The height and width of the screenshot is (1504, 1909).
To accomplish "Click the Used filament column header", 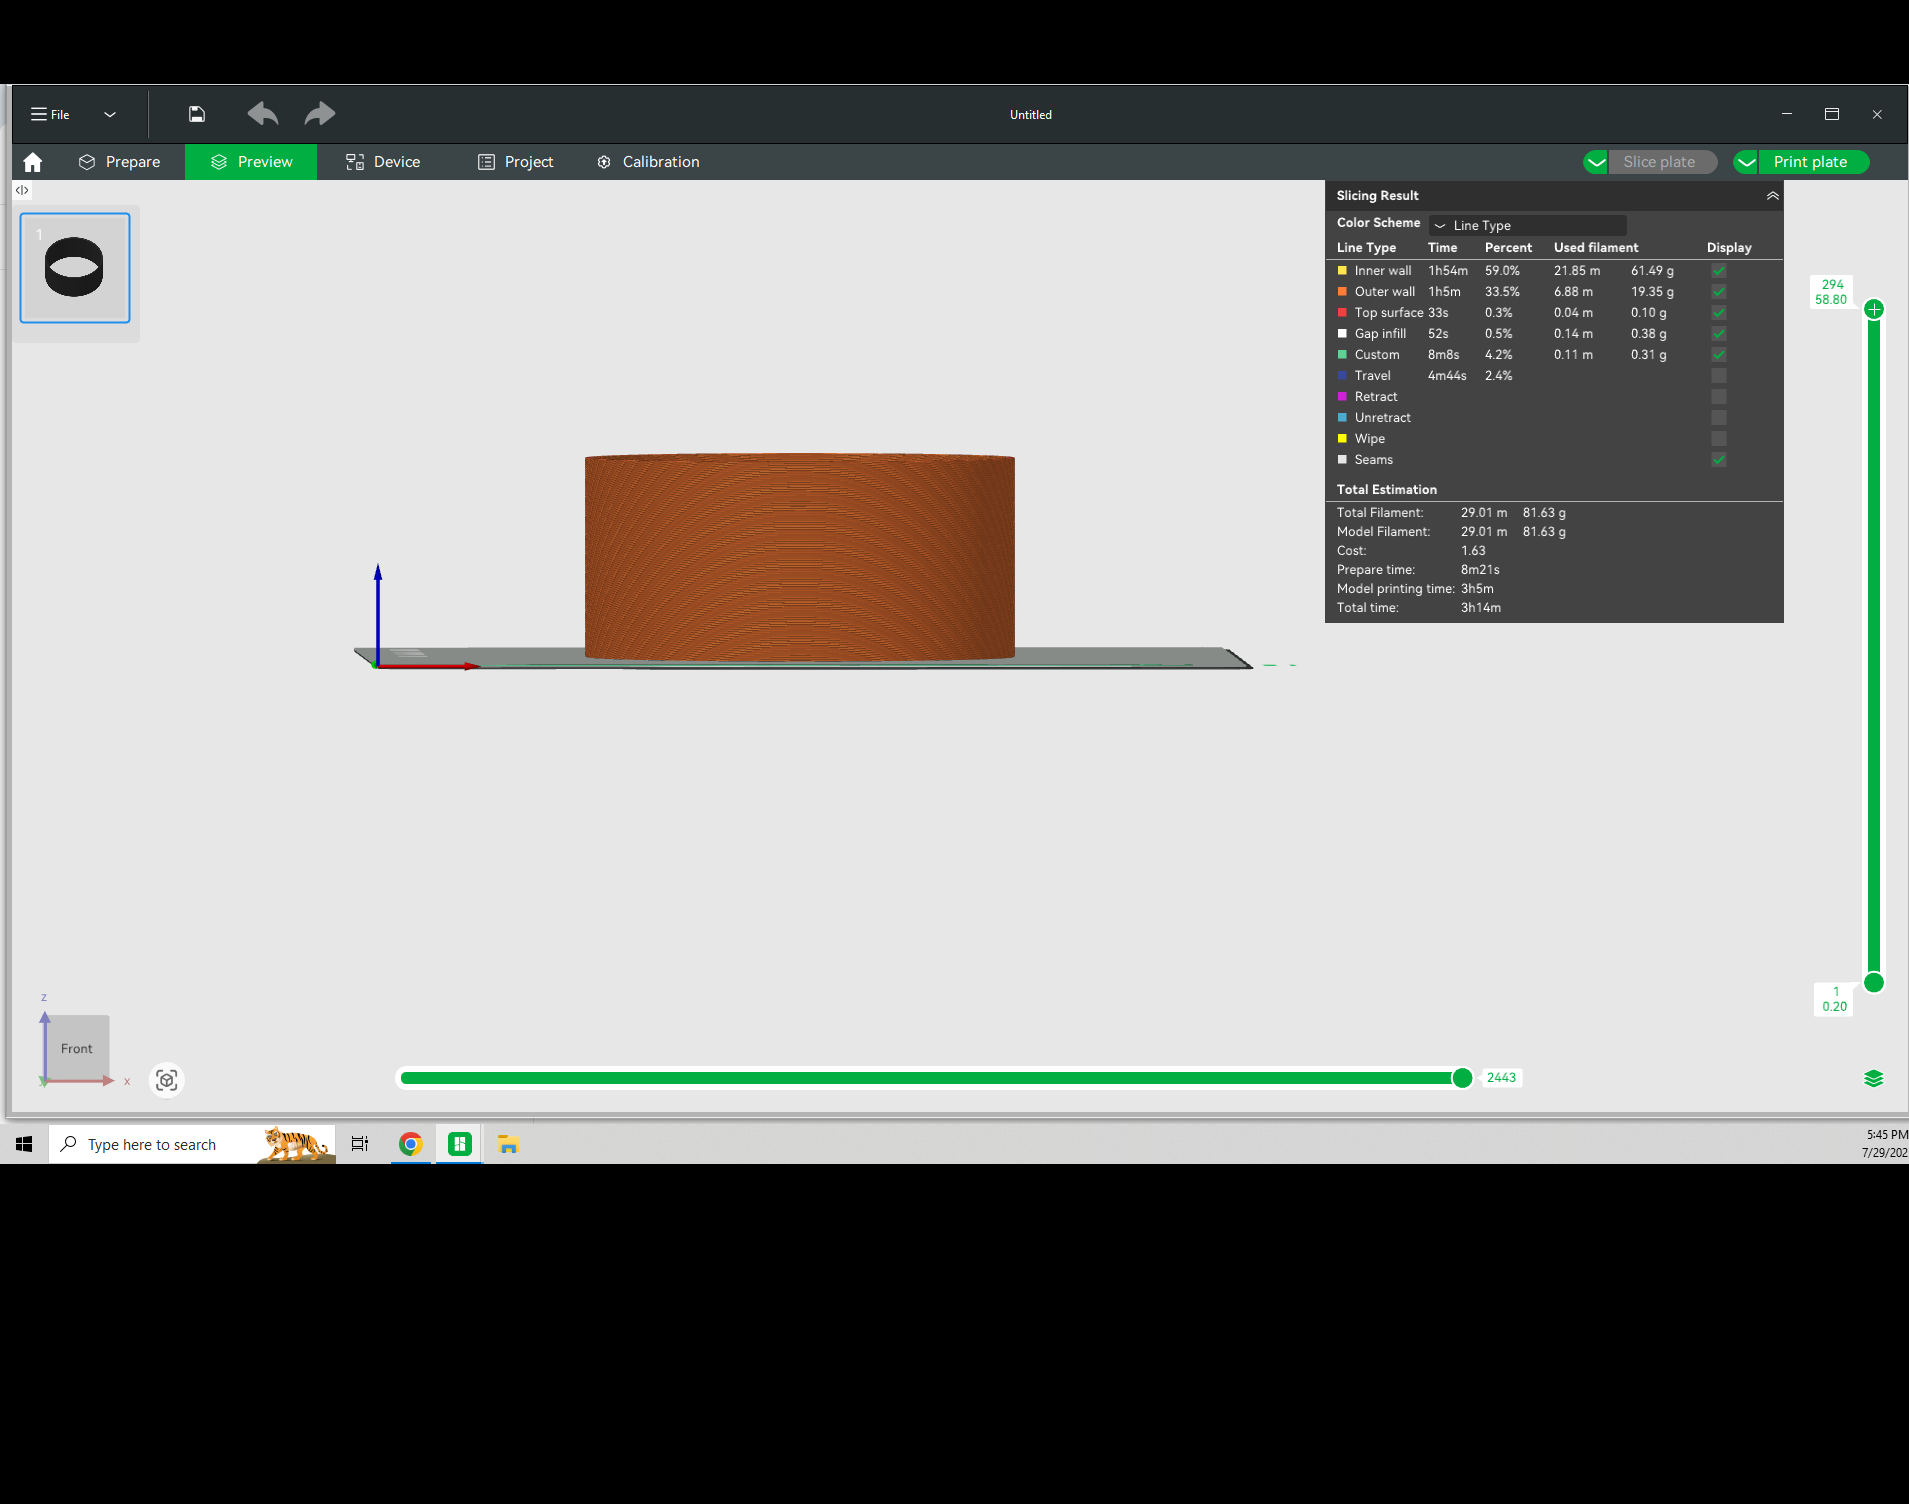I will pos(1596,248).
